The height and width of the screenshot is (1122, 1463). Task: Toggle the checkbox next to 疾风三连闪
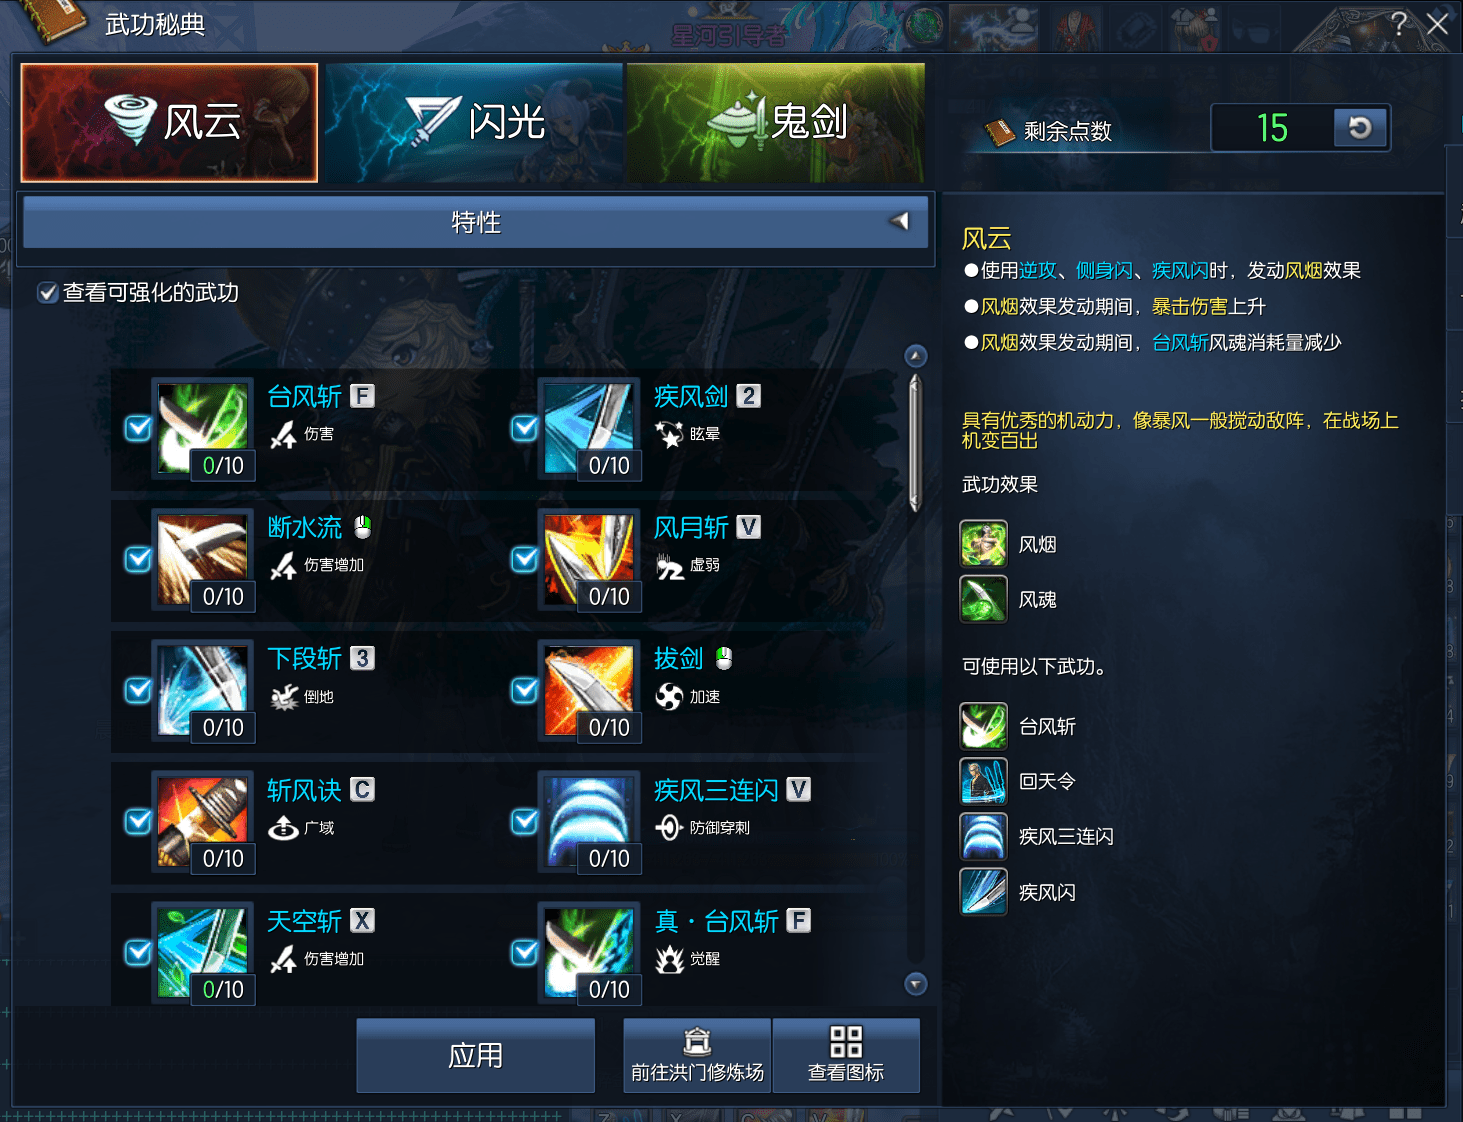[524, 821]
